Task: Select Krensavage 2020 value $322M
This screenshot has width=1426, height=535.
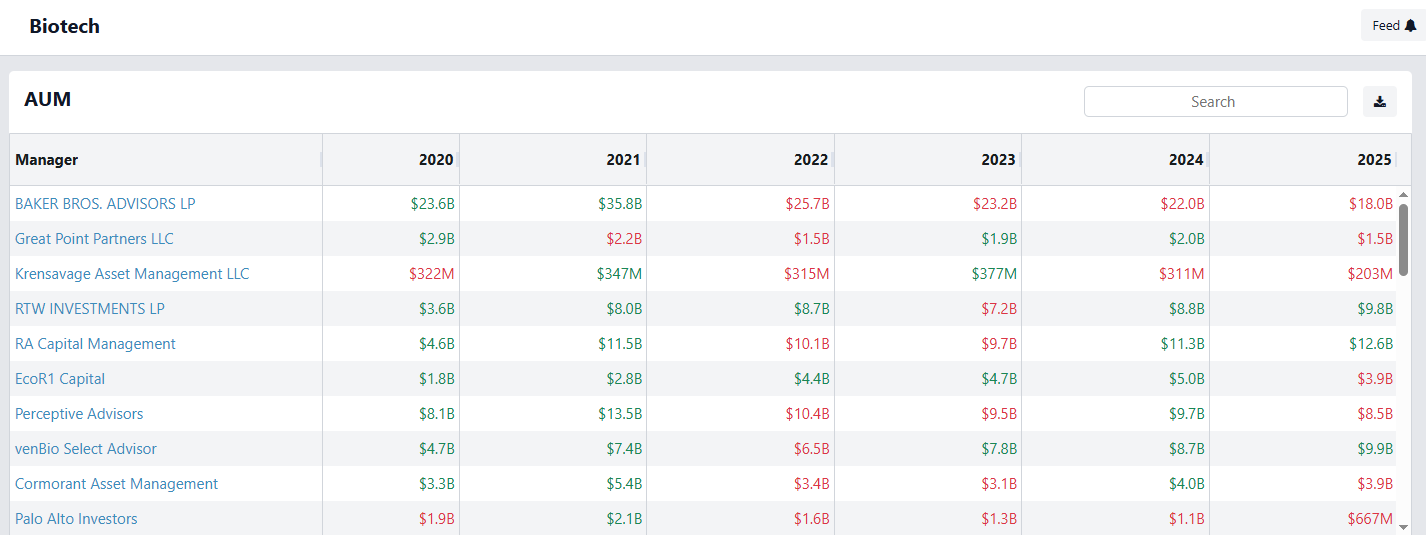Action: (432, 273)
